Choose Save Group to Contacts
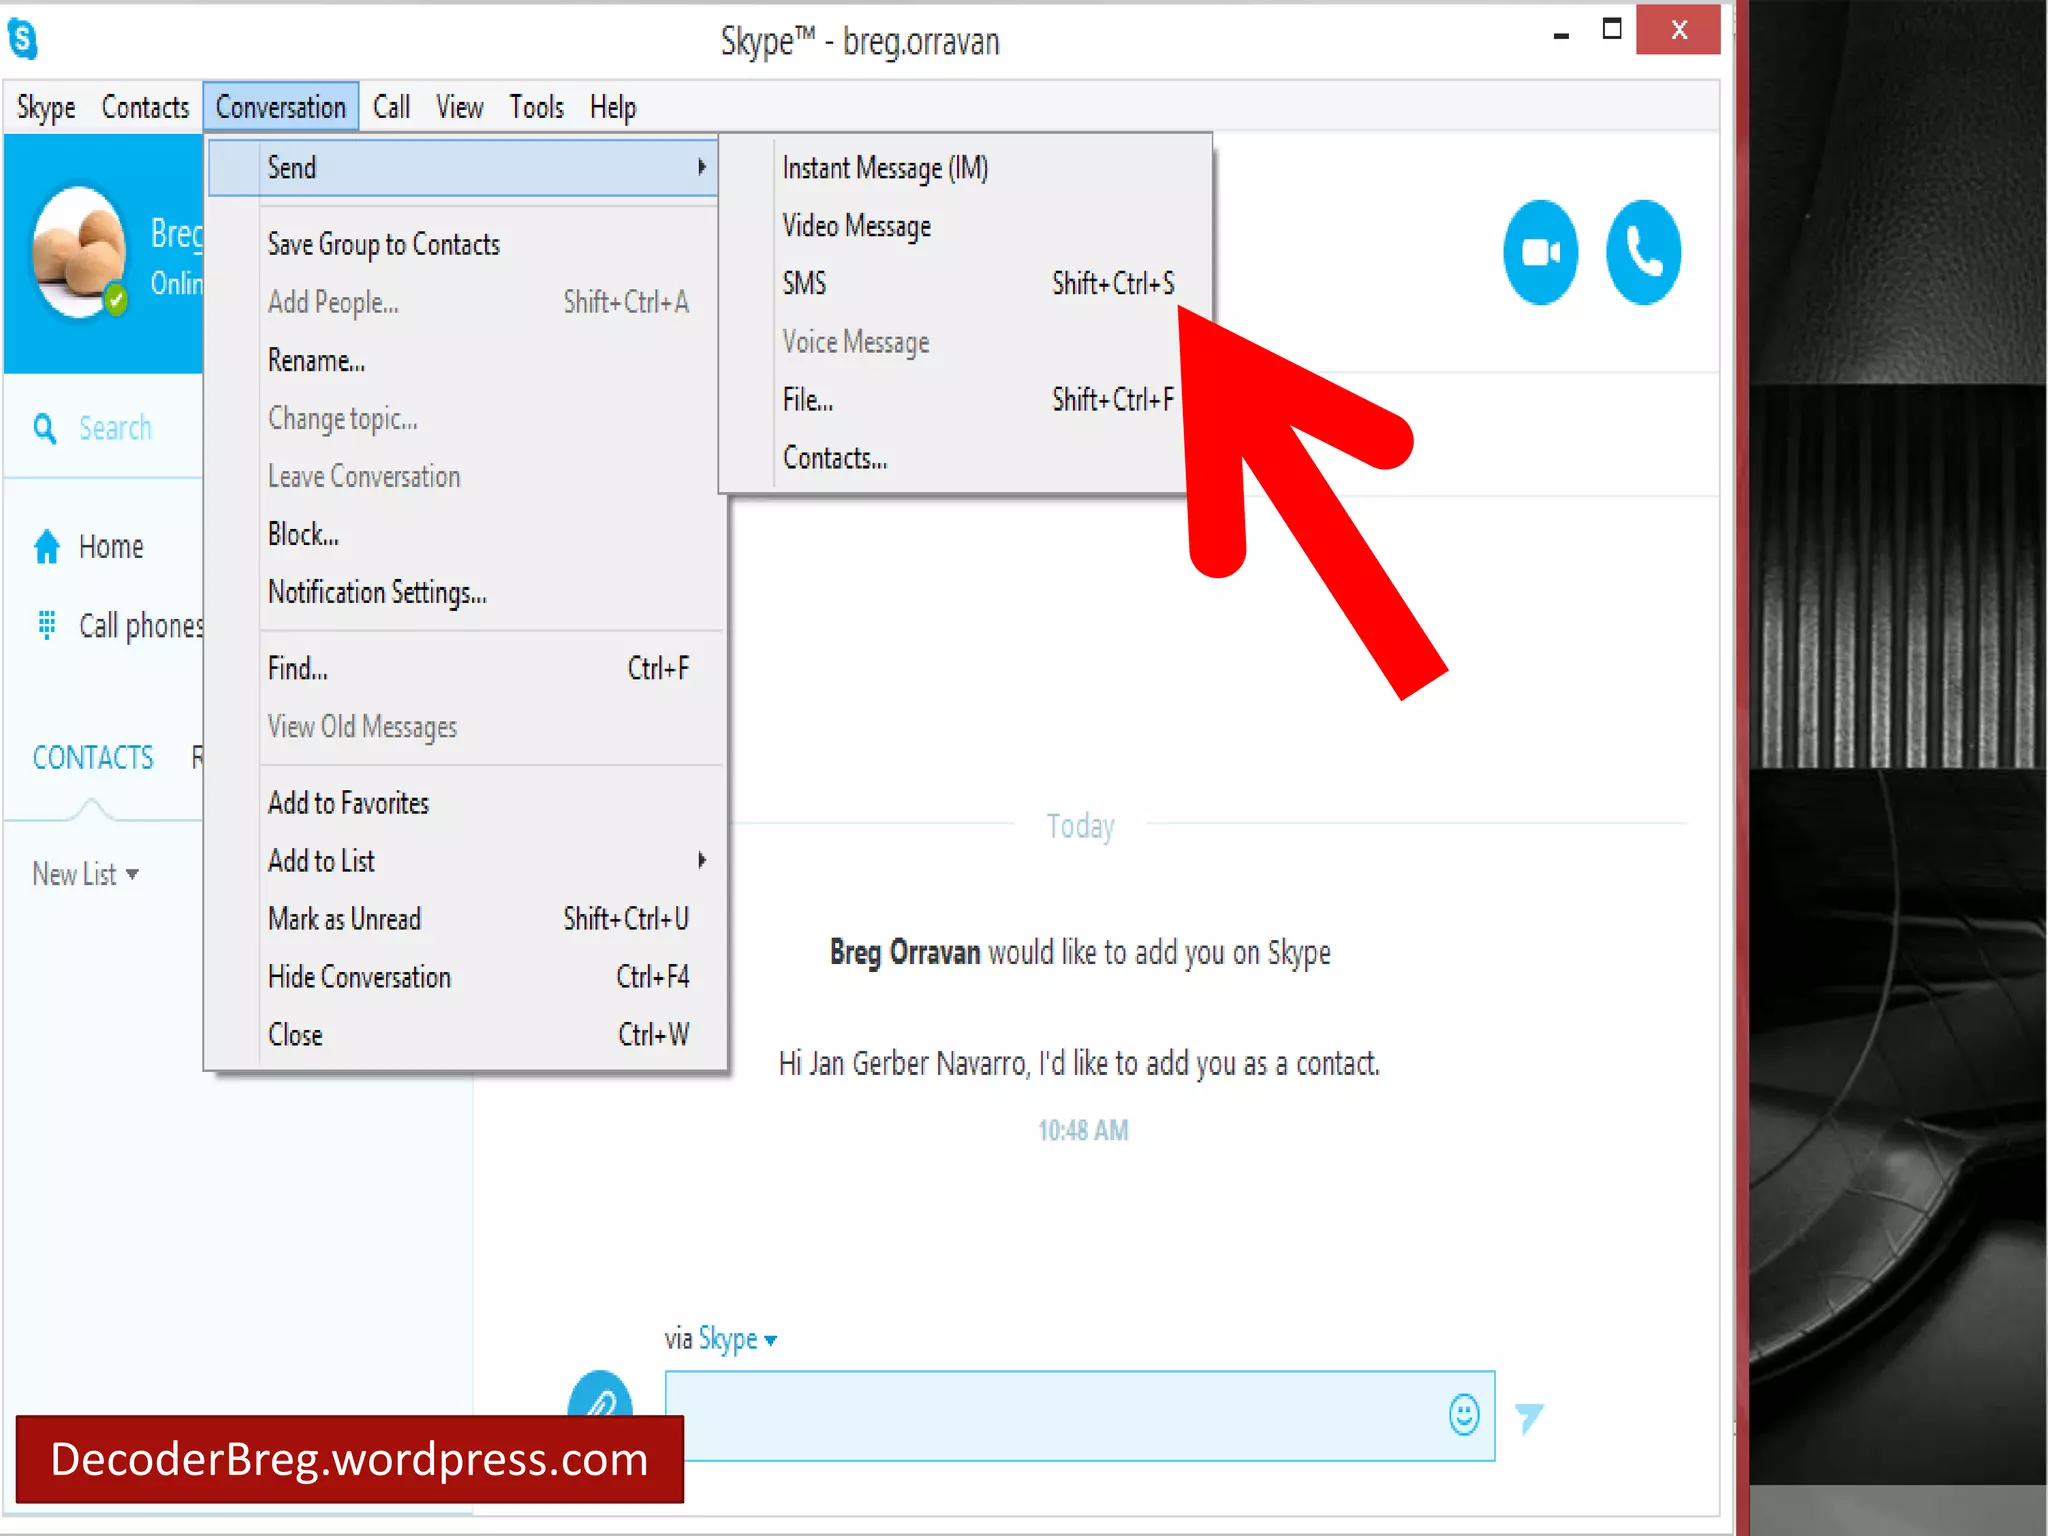Screen dimensions: 2048x1536 [x=384, y=245]
